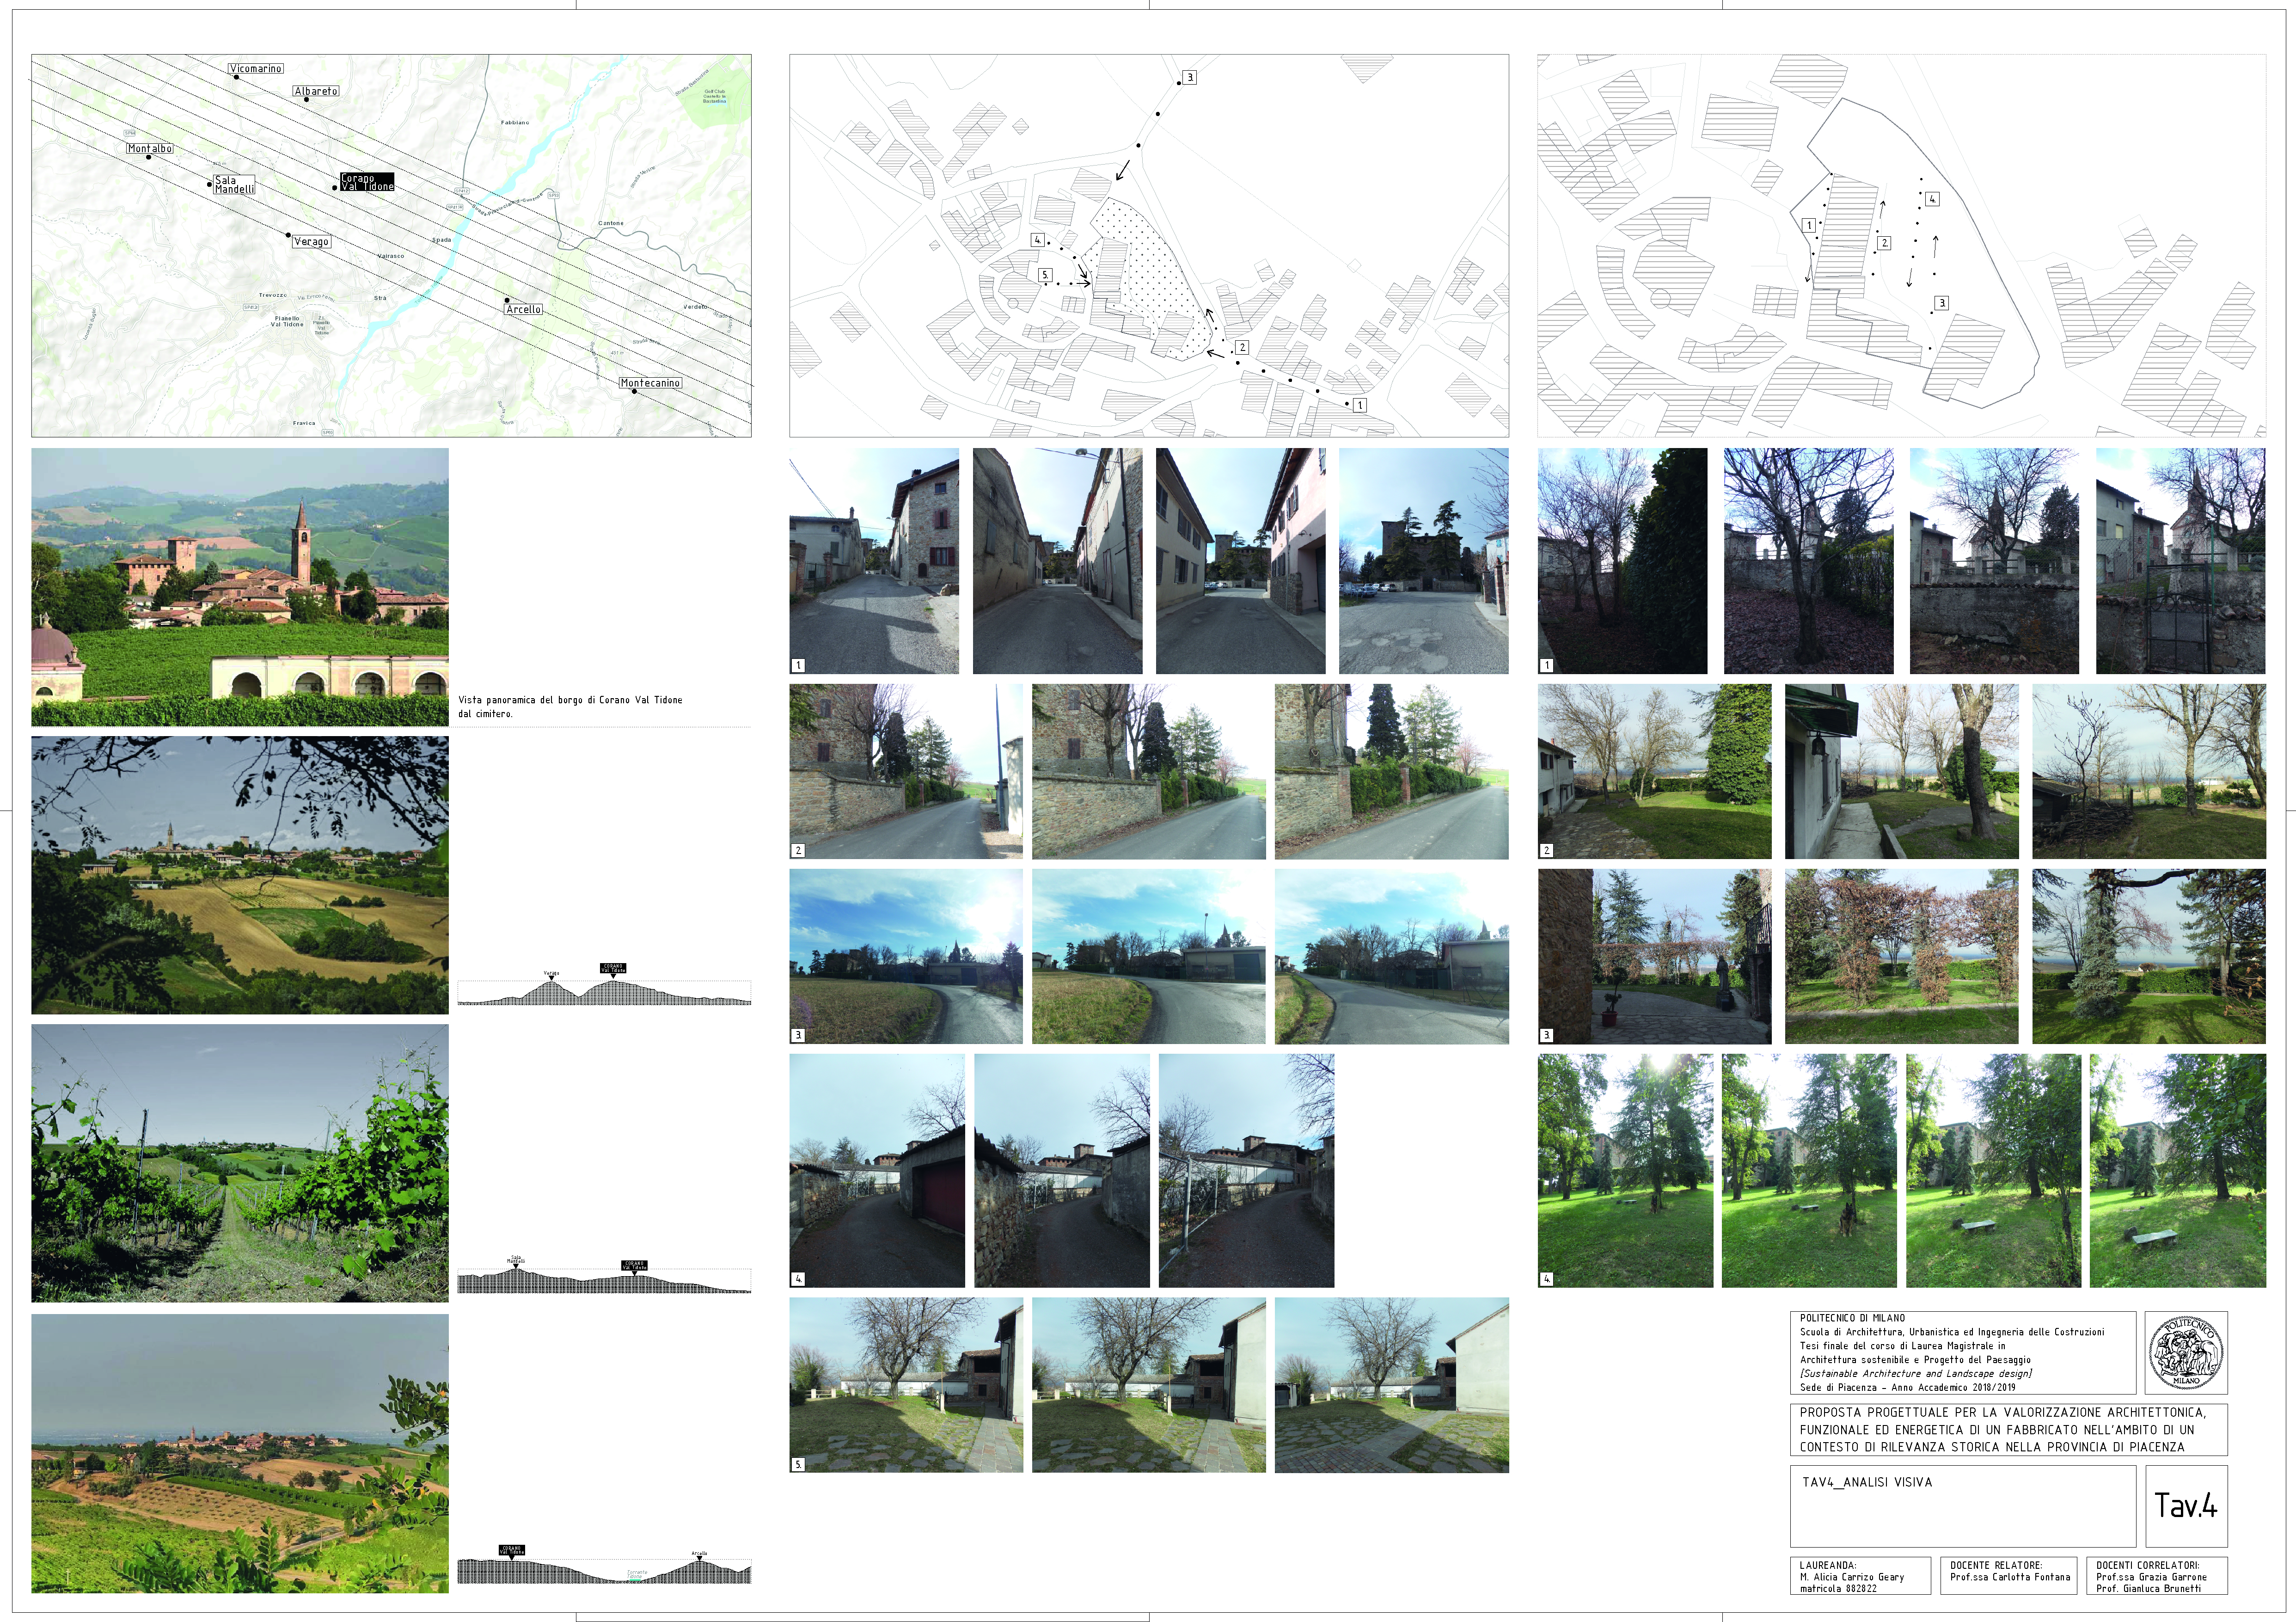Click viewpoint marker 5 on the central village plan
2296x1622 pixels.
tap(1045, 275)
